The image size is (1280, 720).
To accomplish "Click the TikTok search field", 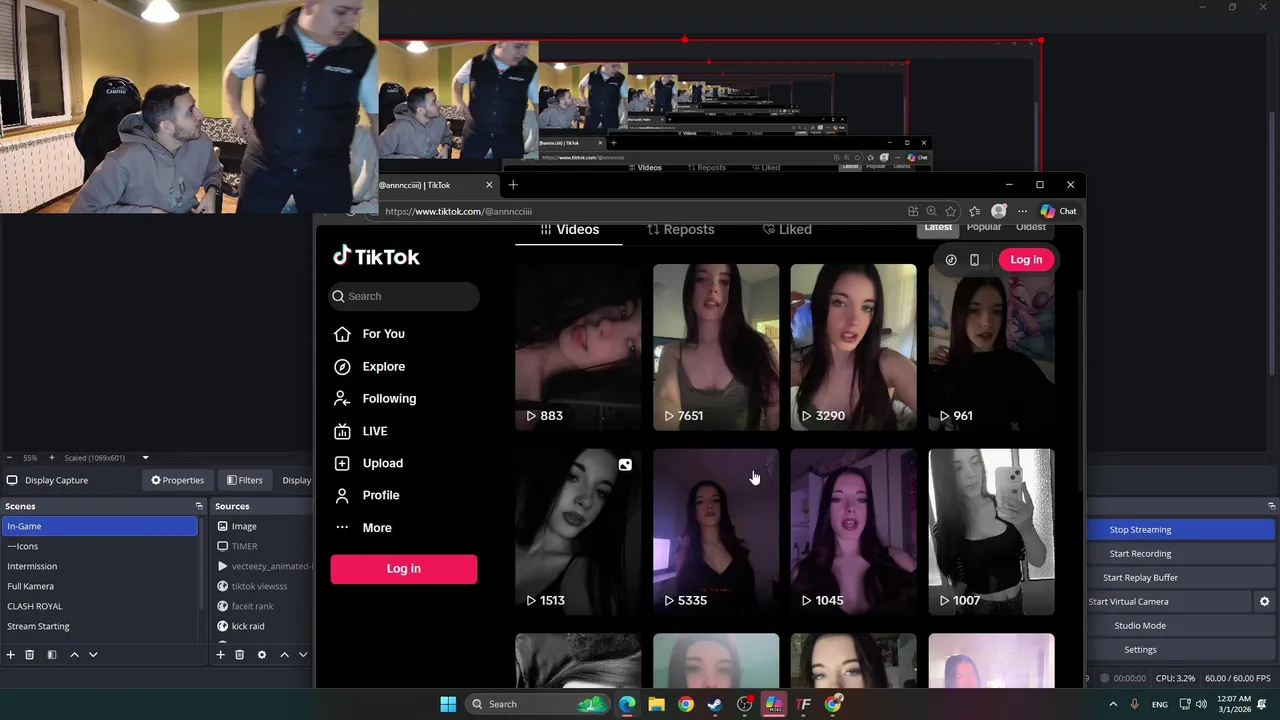I will pos(404,296).
